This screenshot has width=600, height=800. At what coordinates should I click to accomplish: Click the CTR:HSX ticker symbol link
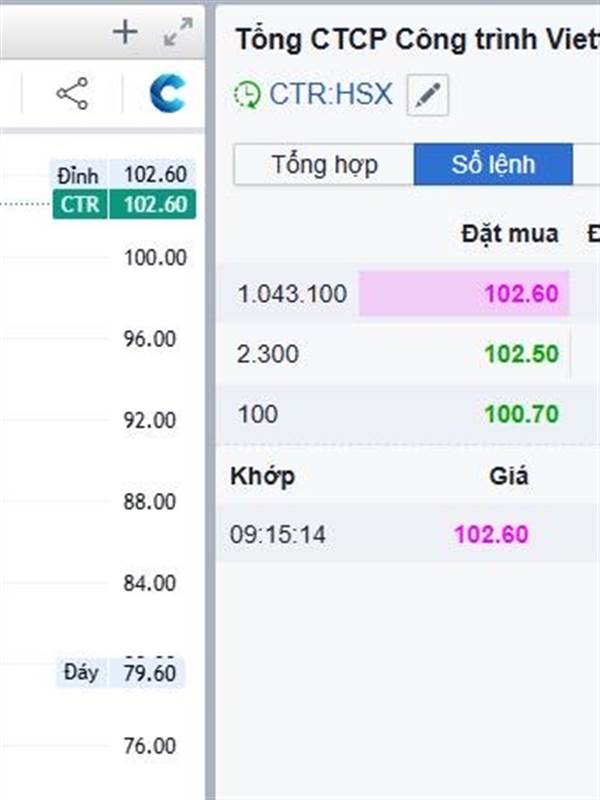[331, 95]
